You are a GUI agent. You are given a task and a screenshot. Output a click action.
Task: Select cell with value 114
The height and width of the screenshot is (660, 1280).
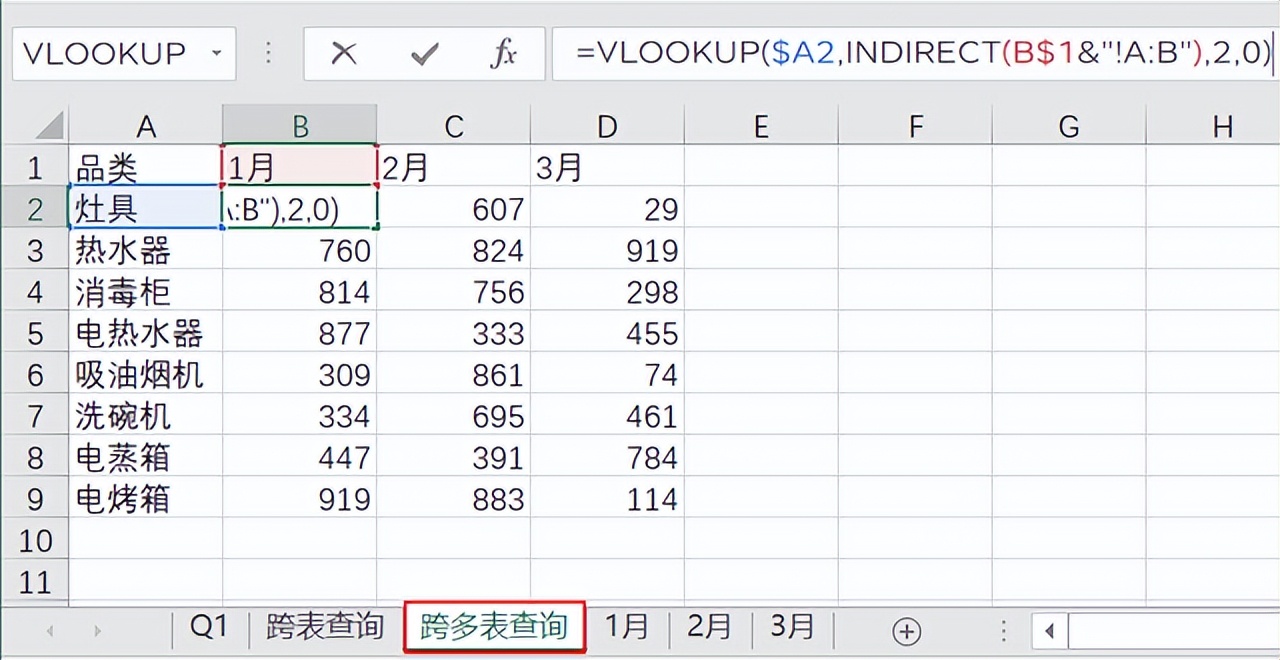pos(607,498)
